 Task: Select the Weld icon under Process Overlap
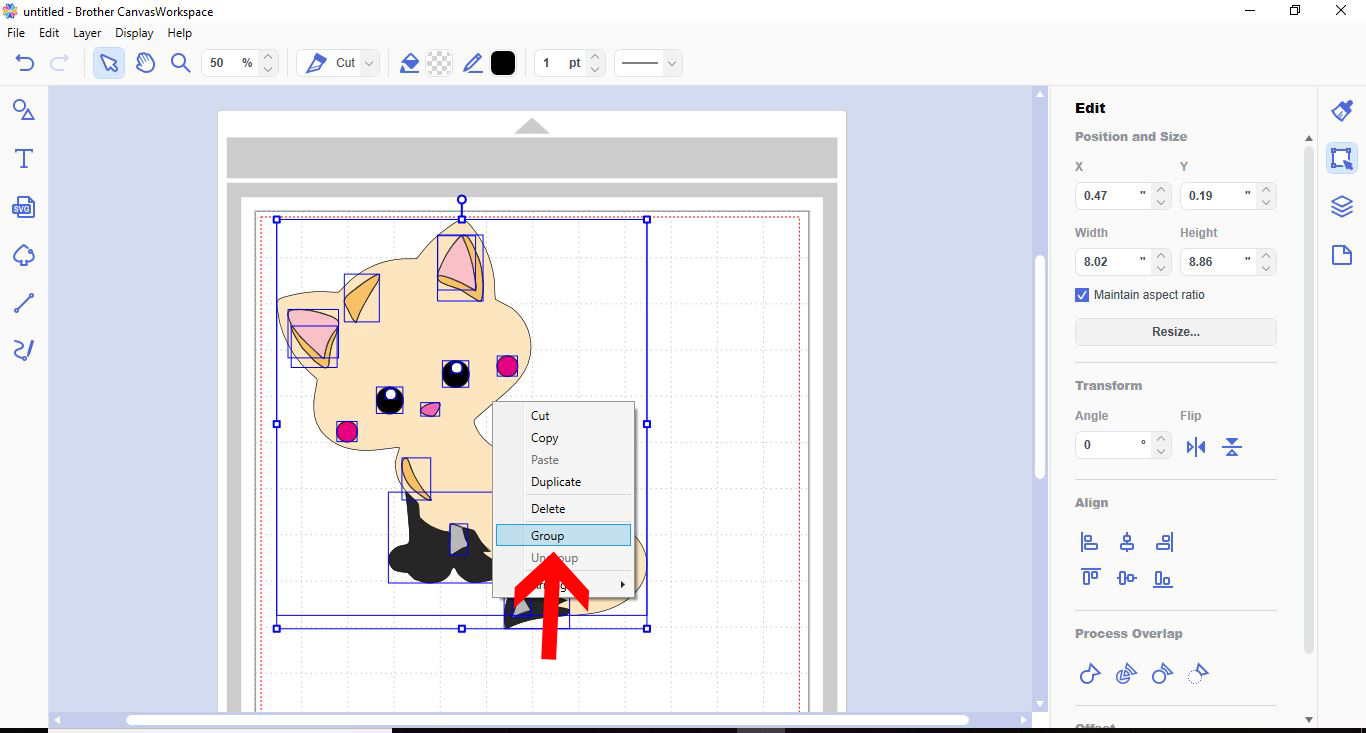pyautogui.click(x=1089, y=674)
